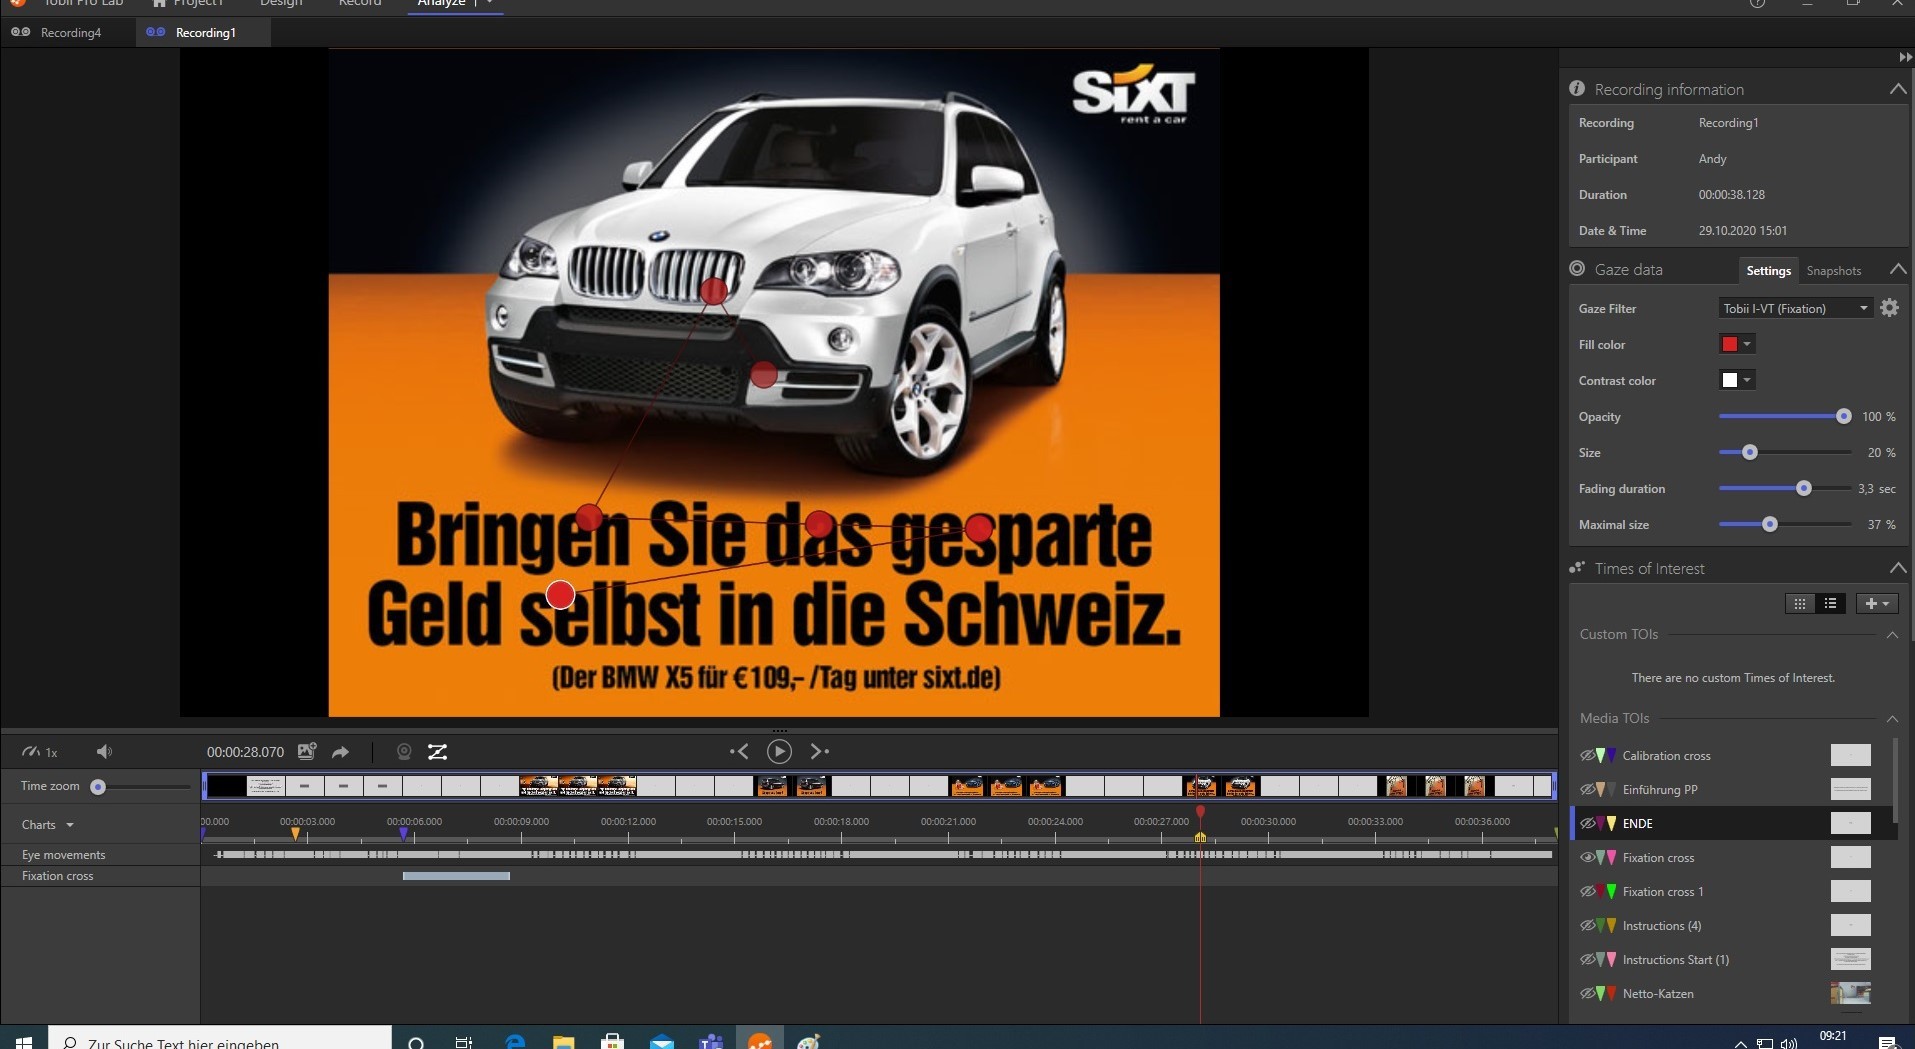The image size is (1915, 1049).
Task: Toggle the gaze path Z-line icon
Action: click(x=437, y=752)
